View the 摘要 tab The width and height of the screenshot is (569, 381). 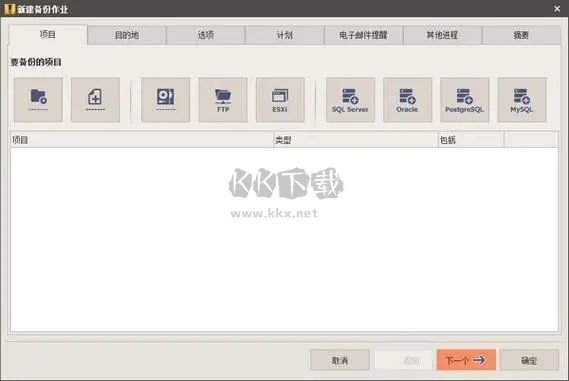pyautogui.click(x=521, y=35)
